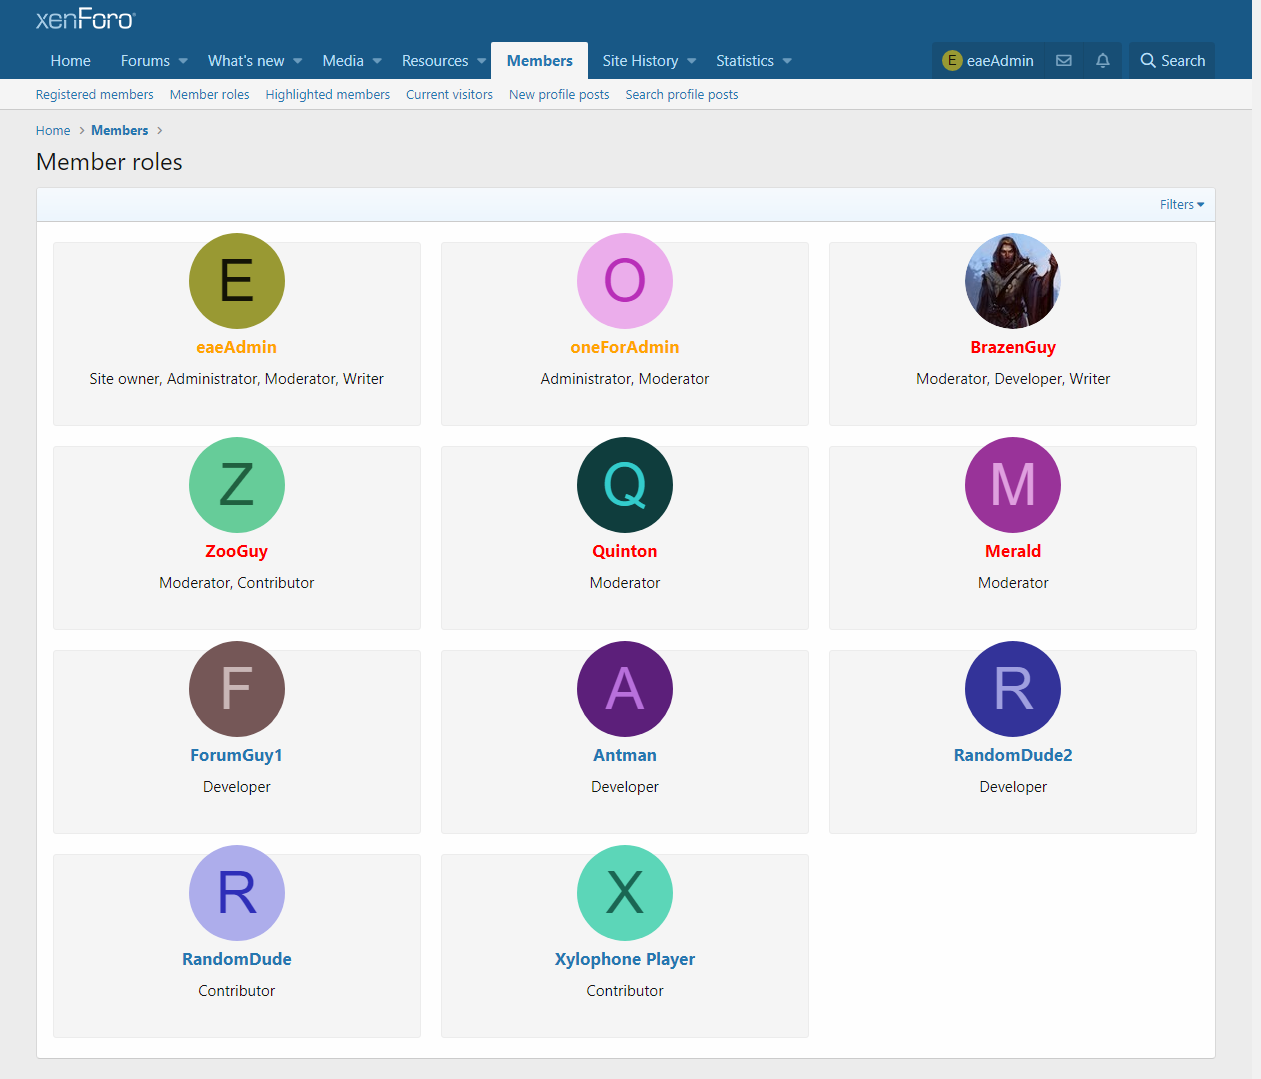Expand the Forums menu arrow
This screenshot has width=1261, height=1079.
click(183, 61)
